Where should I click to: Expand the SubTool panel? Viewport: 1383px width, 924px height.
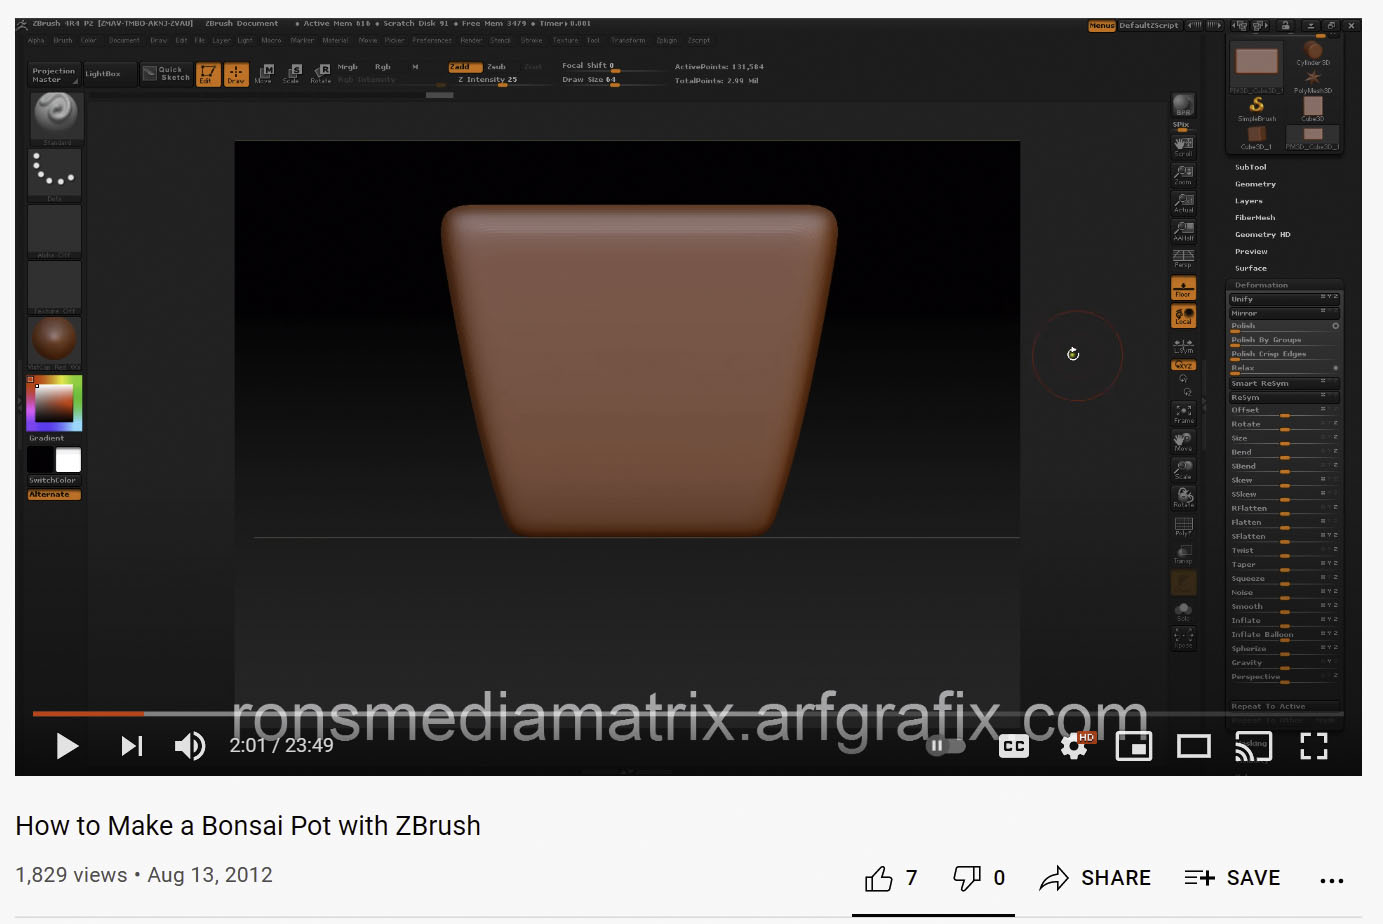pyautogui.click(x=1250, y=167)
